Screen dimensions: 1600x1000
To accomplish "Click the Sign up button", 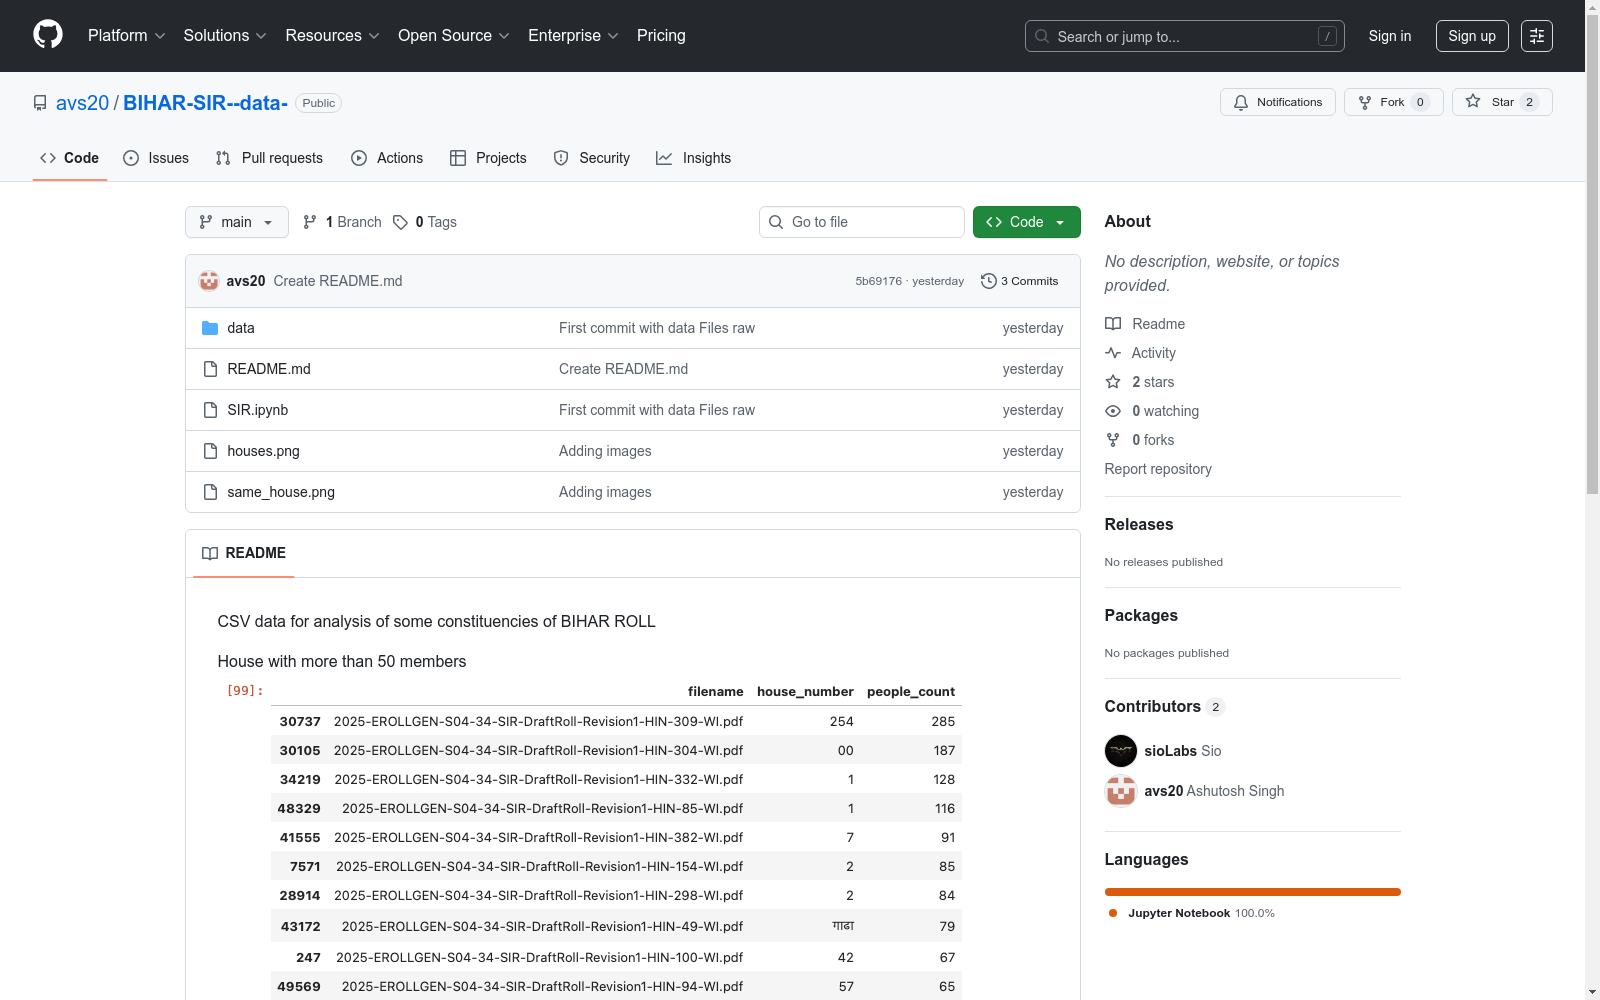I will (x=1472, y=36).
